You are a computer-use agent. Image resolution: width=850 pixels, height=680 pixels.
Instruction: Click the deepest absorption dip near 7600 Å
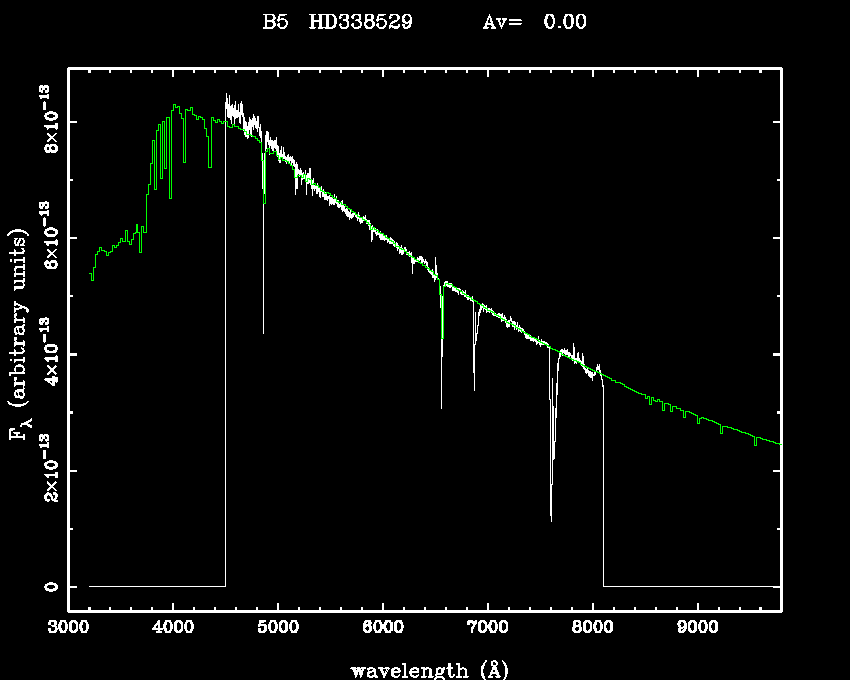click(x=551, y=518)
